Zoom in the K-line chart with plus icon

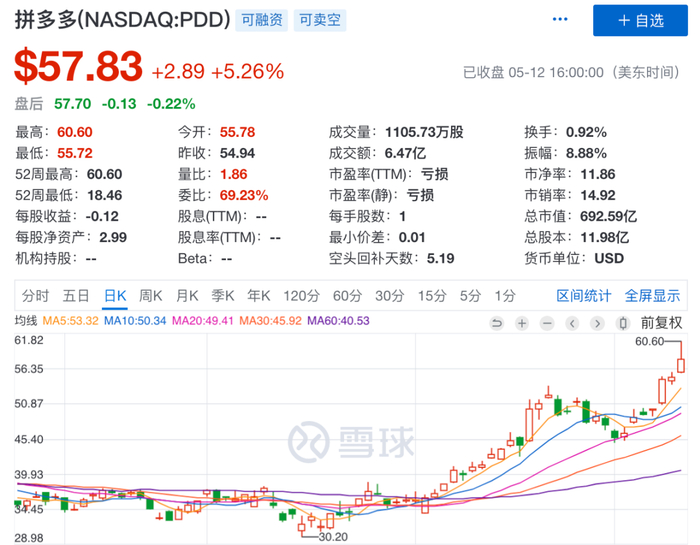click(521, 323)
